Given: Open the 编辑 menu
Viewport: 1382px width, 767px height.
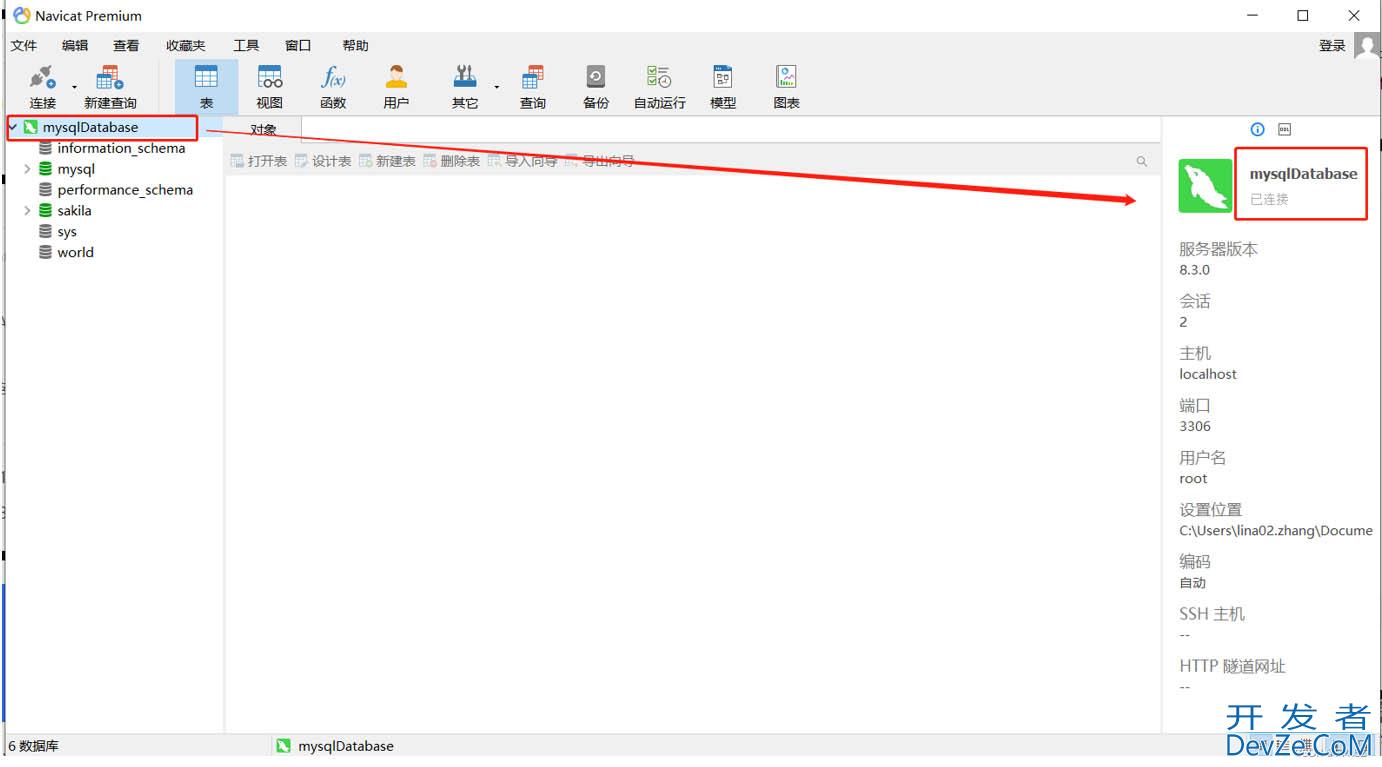Looking at the screenshot, I should point(75,46).
